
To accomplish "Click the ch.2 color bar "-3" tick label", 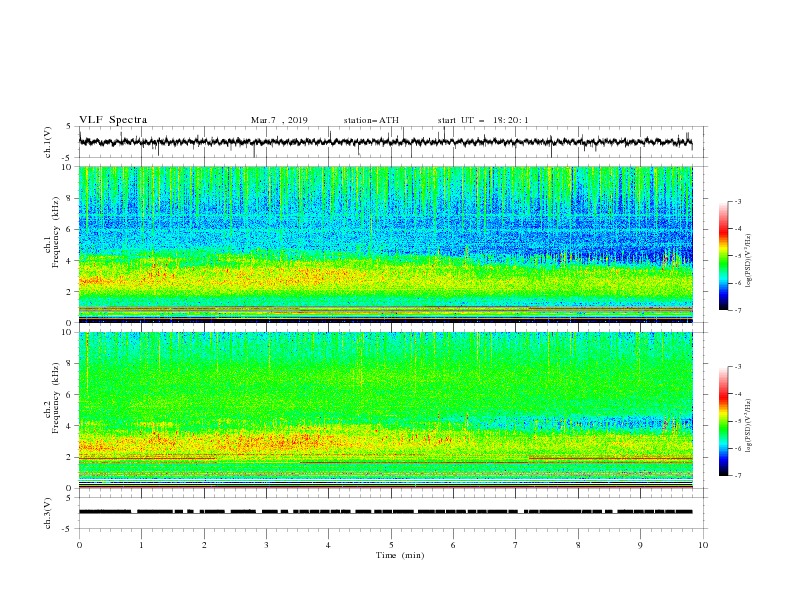I will 738,367.
